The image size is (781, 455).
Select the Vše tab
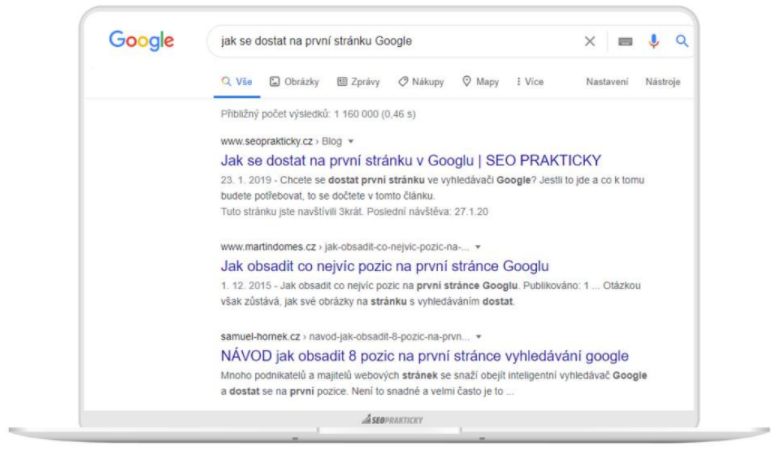237,82
